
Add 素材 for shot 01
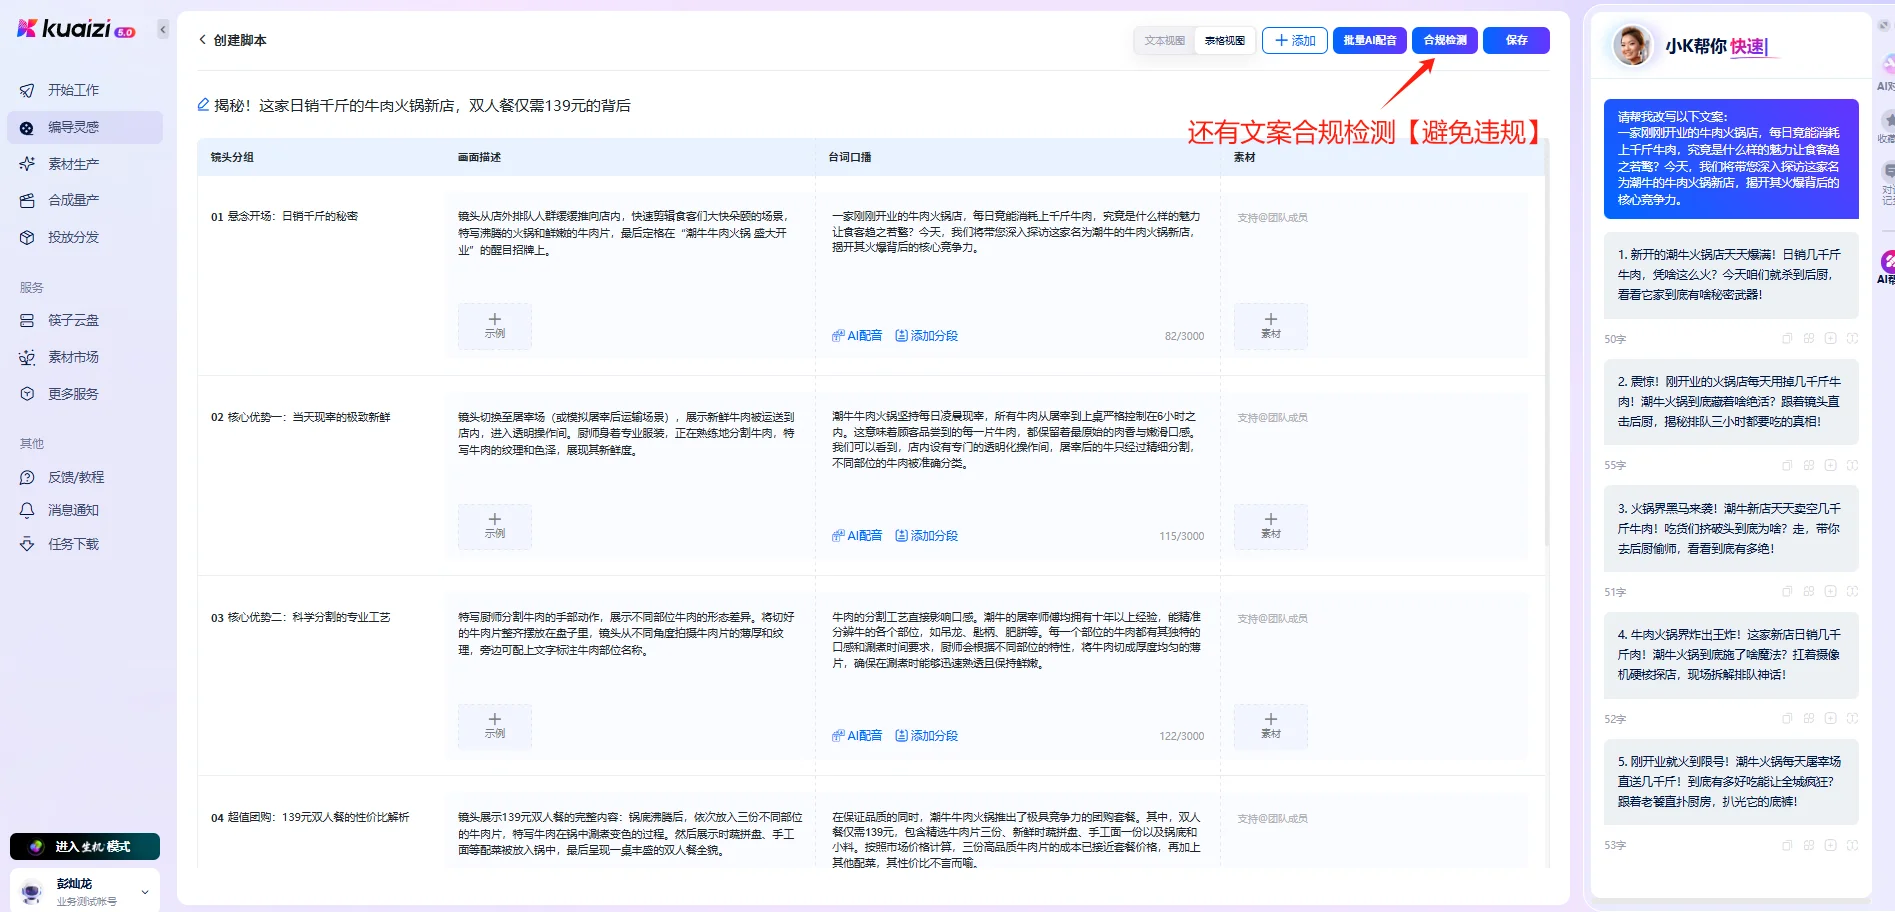click(x=1271, y=326)
